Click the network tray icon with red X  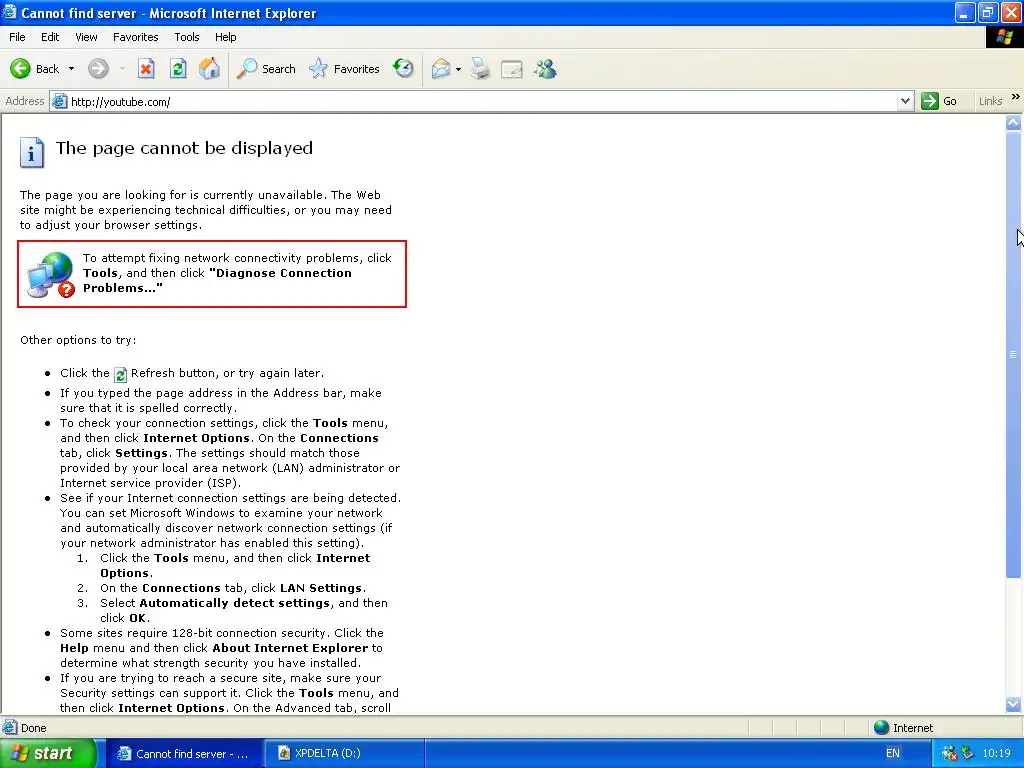pos(950,754)
